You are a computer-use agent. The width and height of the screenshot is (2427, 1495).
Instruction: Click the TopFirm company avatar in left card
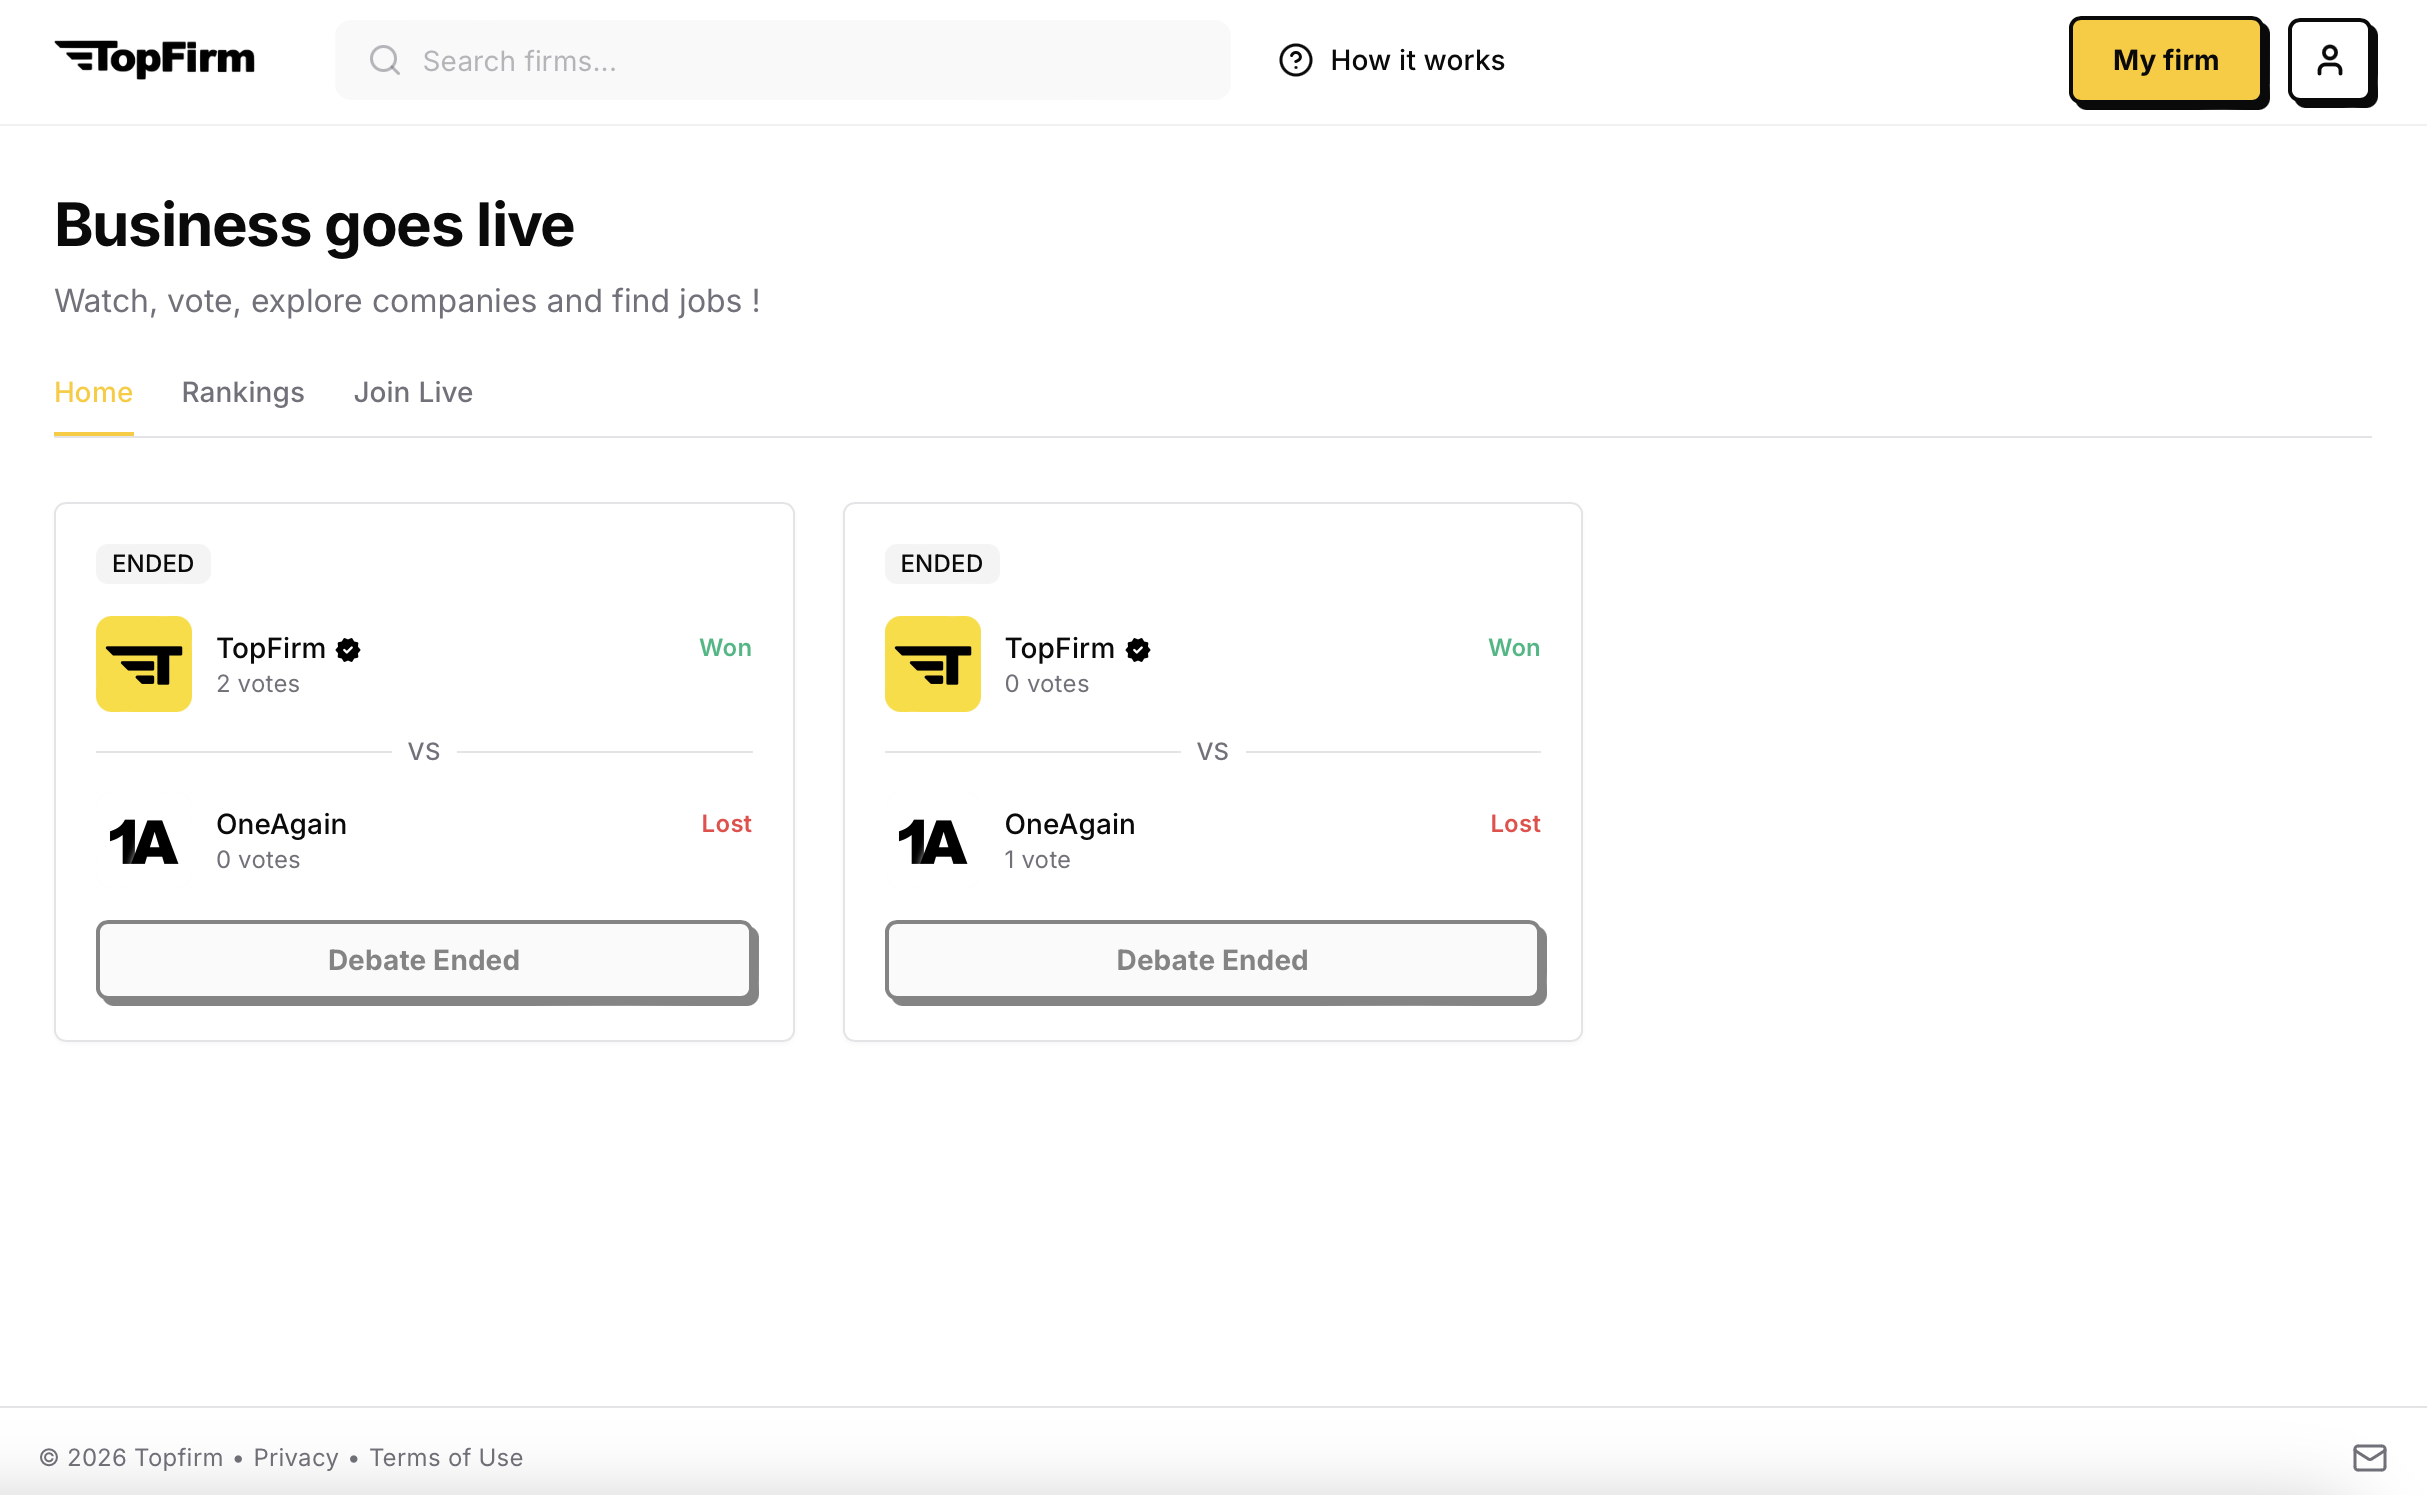[x=143, y=663]
